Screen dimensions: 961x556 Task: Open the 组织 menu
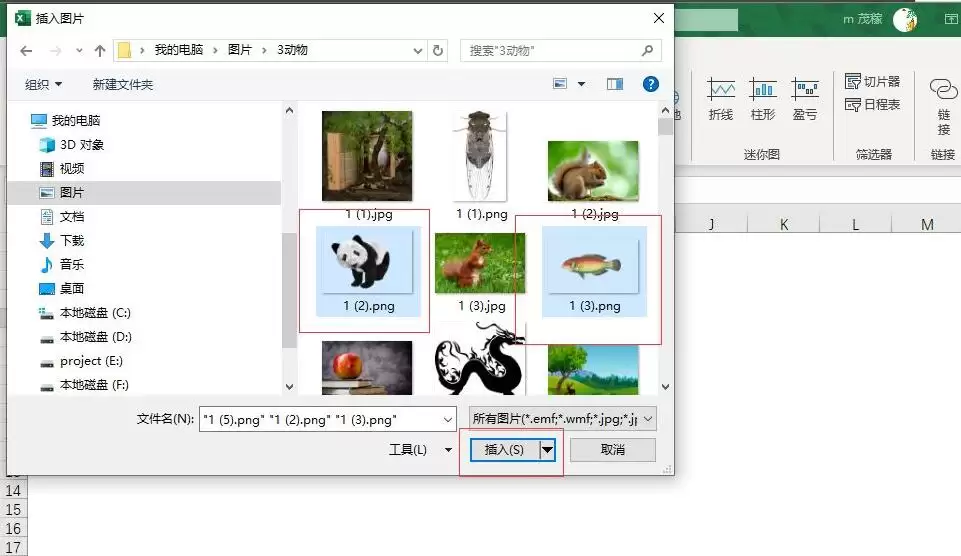[x=43, y=85]
